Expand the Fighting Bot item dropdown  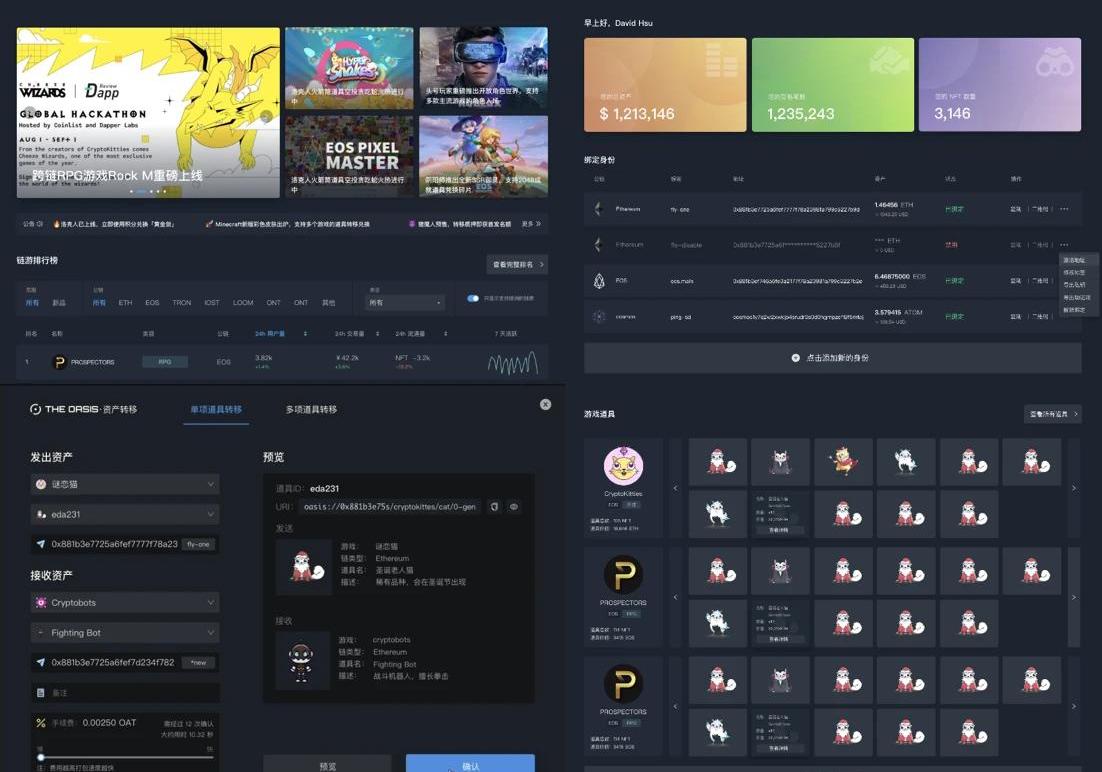(x=125, y=633)
